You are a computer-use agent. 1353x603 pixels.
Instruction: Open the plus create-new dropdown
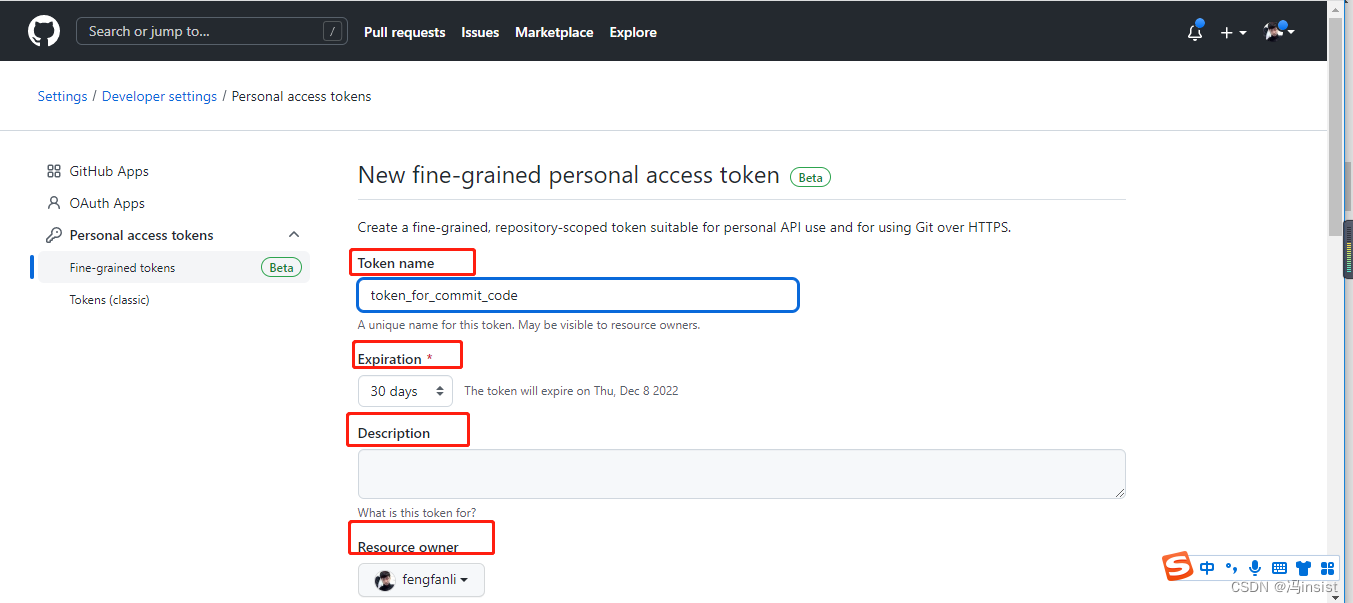coord(1233,32)
